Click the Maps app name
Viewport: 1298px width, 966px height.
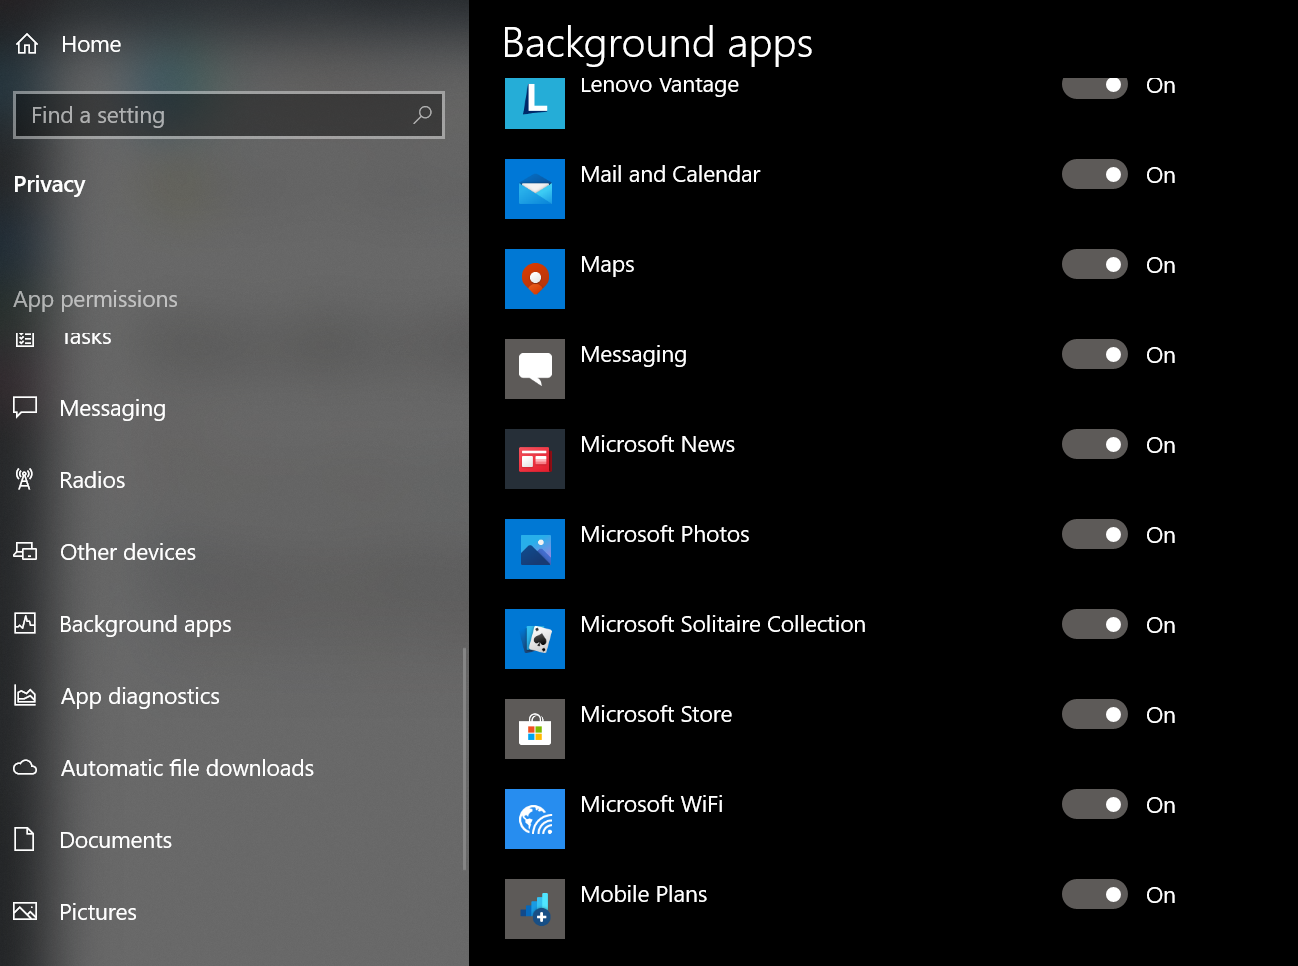coord(608,265)
